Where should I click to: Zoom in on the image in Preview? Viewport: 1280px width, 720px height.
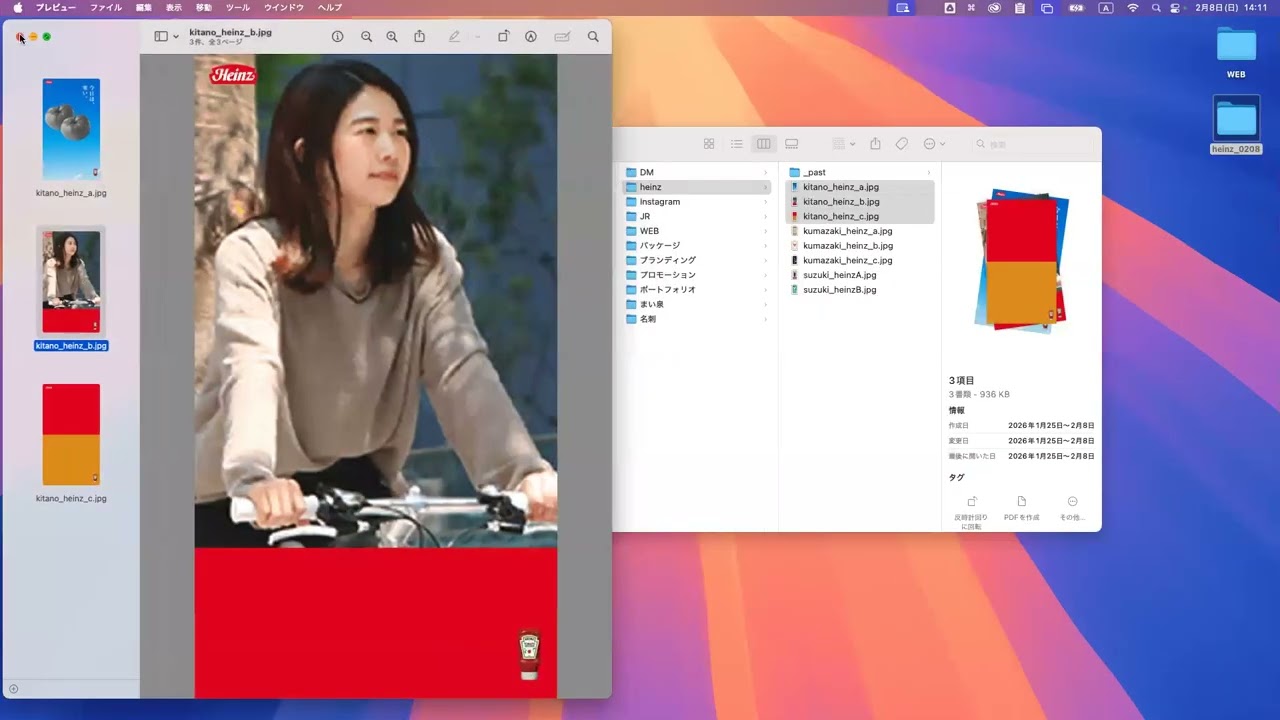tap(392, 36)
